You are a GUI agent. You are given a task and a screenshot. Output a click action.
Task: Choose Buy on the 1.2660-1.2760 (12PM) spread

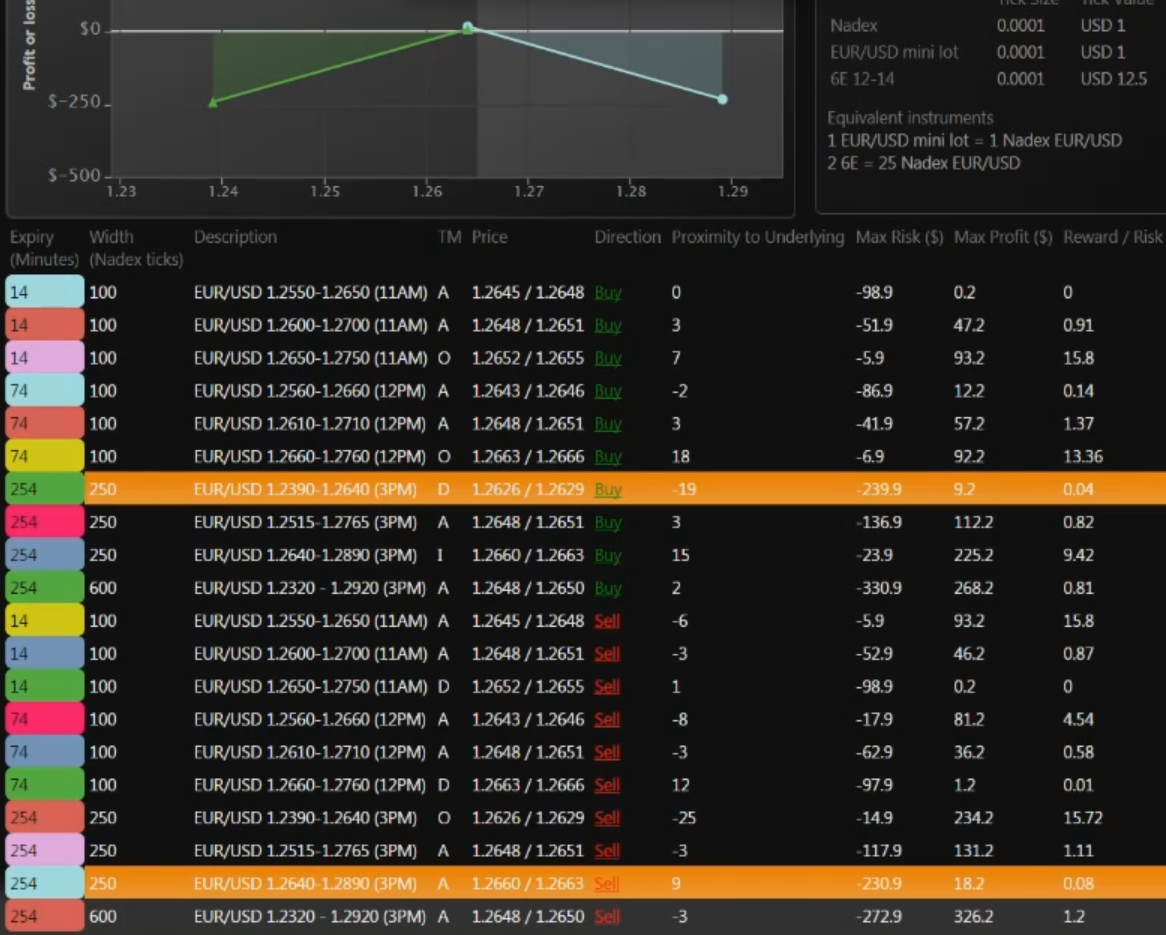(608, 456)
